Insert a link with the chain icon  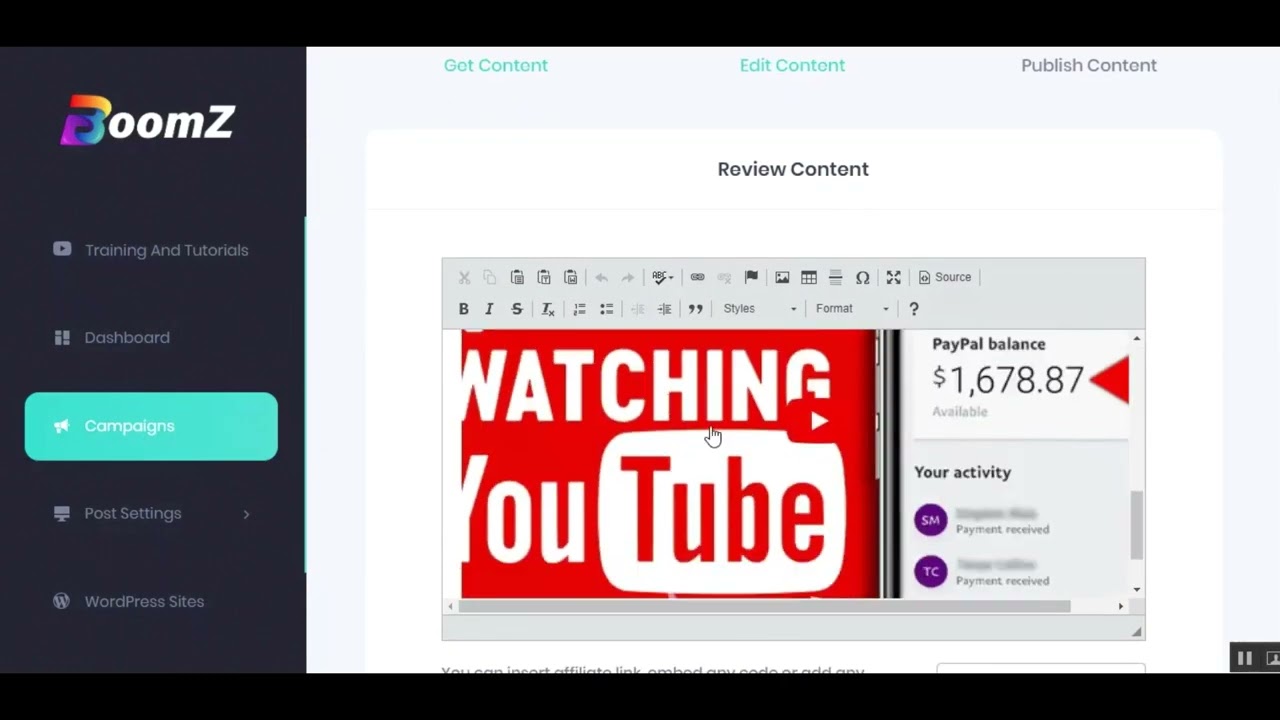[697, 277]
